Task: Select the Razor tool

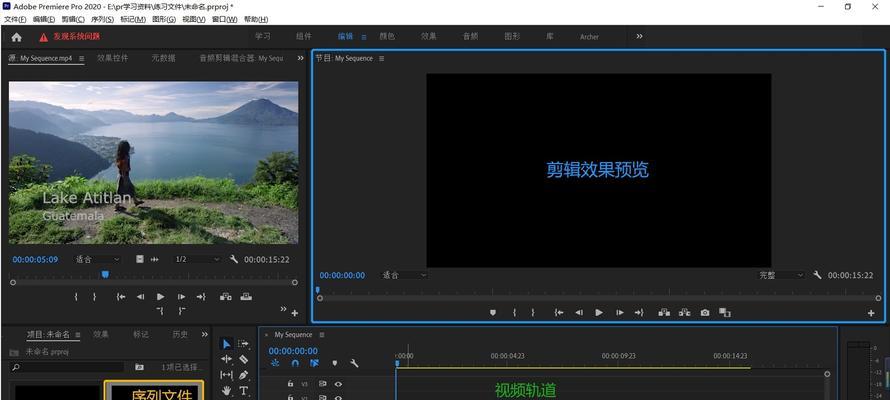Action: (244, 359)
